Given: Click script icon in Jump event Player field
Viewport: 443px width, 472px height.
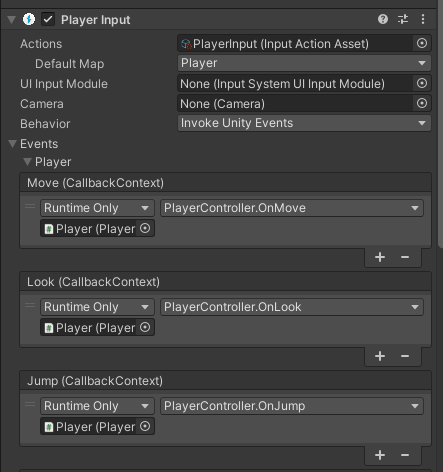Looking at the screenshot, I should [x=49, y=427].
